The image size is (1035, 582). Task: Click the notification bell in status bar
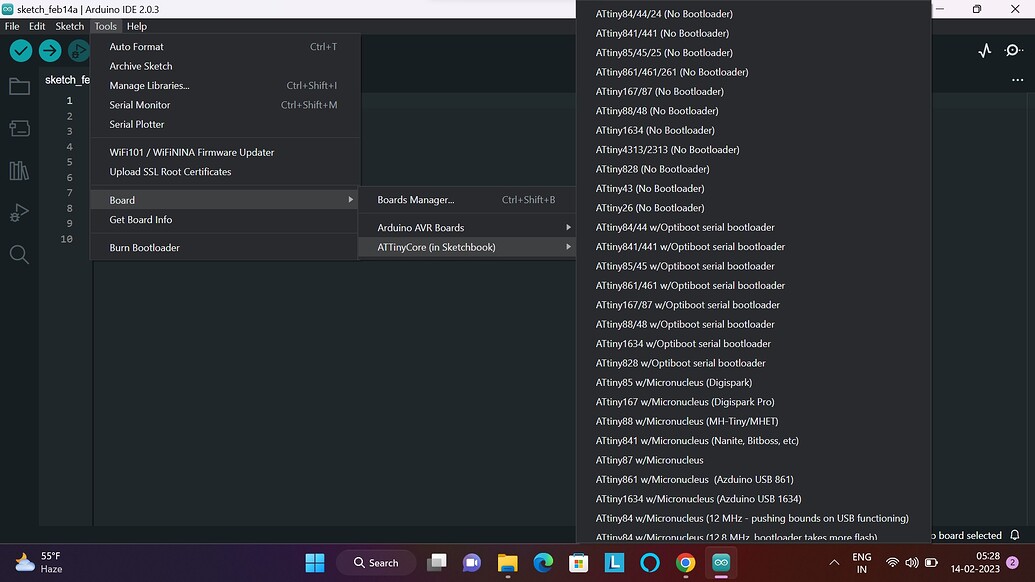[1015, 535]
